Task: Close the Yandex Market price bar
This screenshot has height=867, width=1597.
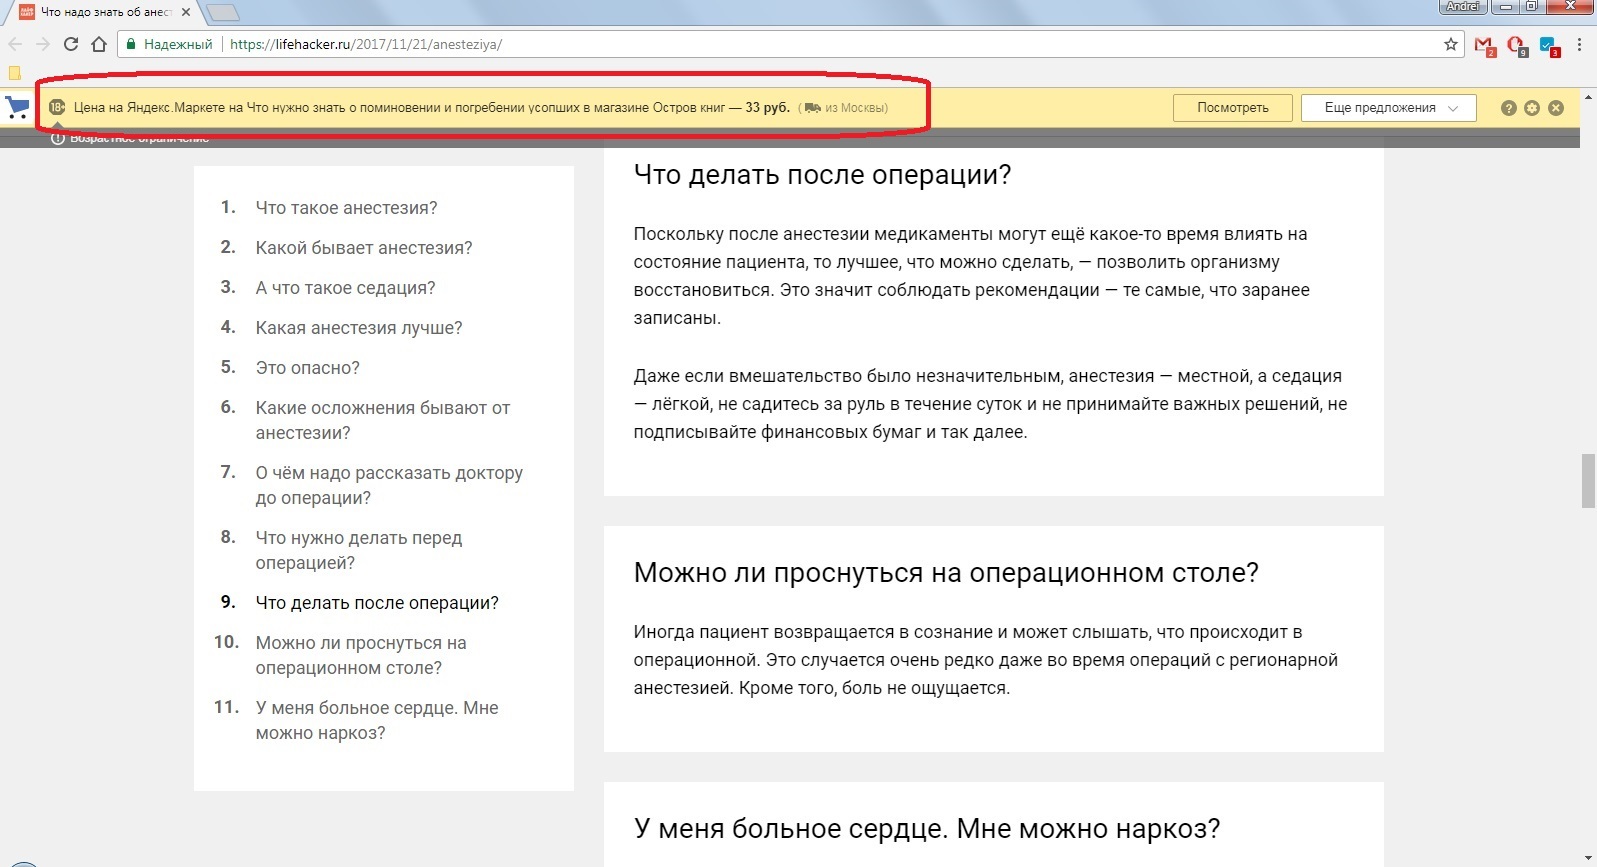Action: (1556, 108)
